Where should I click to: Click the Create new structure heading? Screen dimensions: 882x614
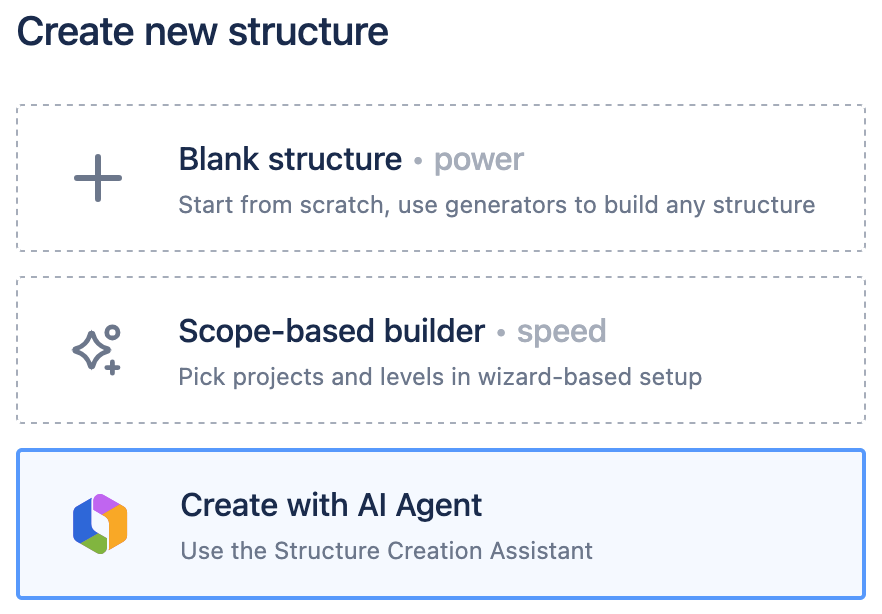202,31
